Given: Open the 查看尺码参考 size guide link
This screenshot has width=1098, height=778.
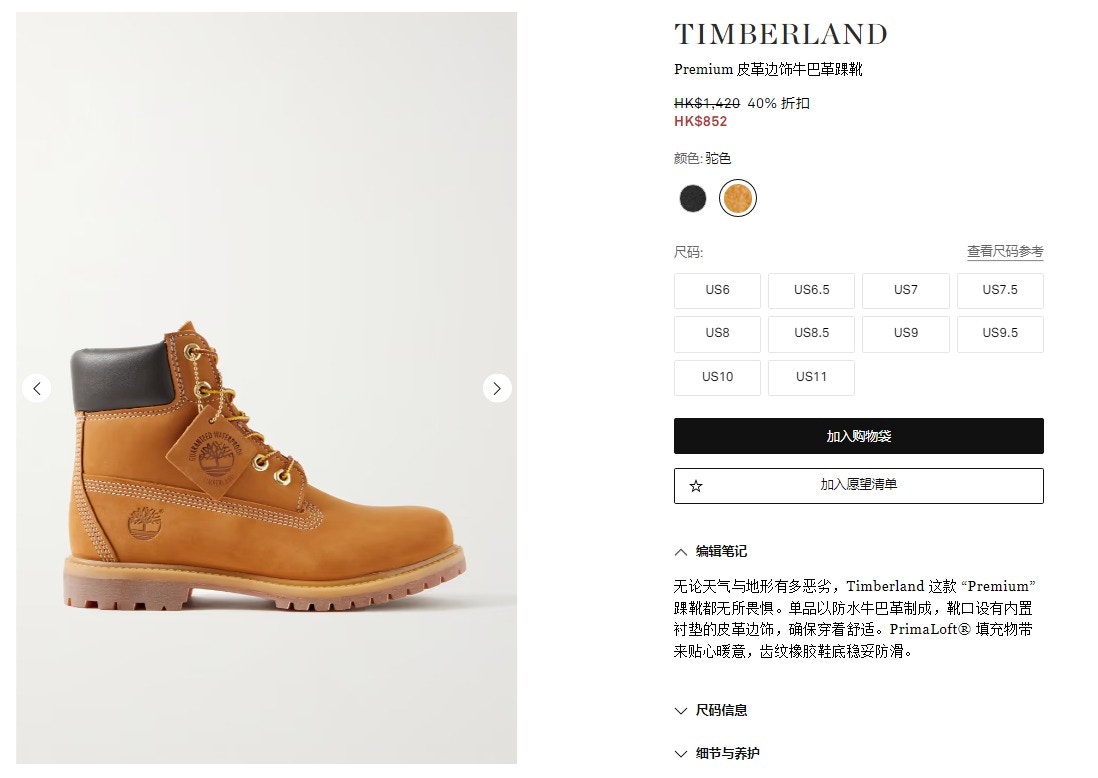Looking at the screenshot, I should point(1005,251).
